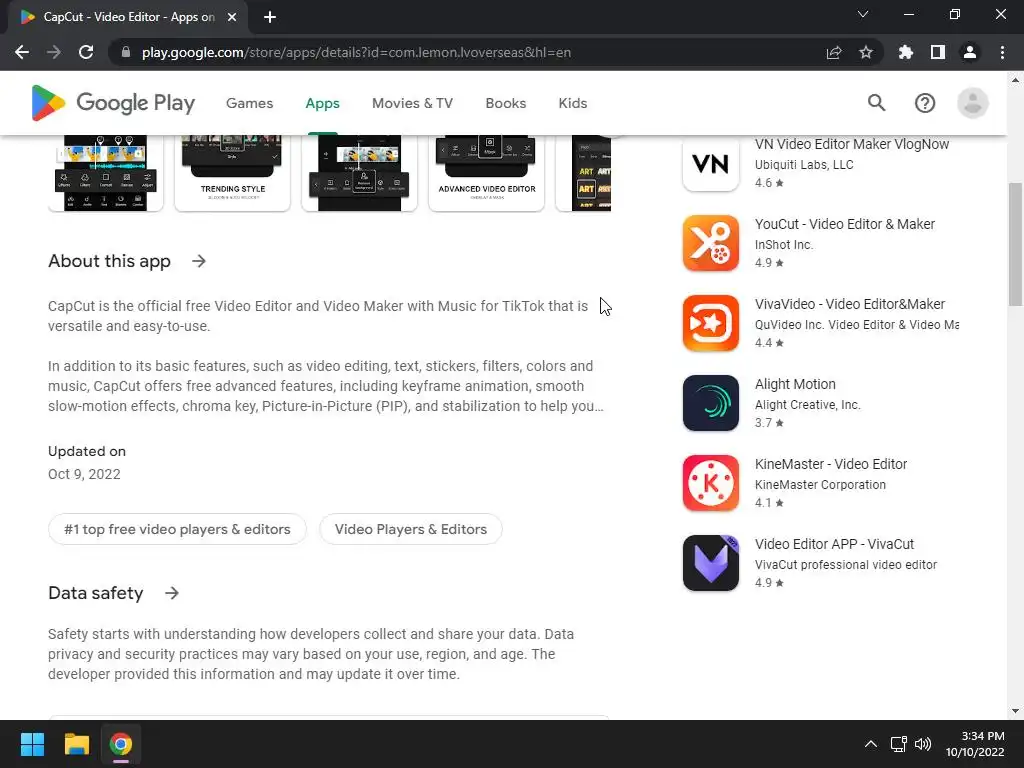Open the 'KineMaster - Video Editor' title link

[x=831, y=464]
